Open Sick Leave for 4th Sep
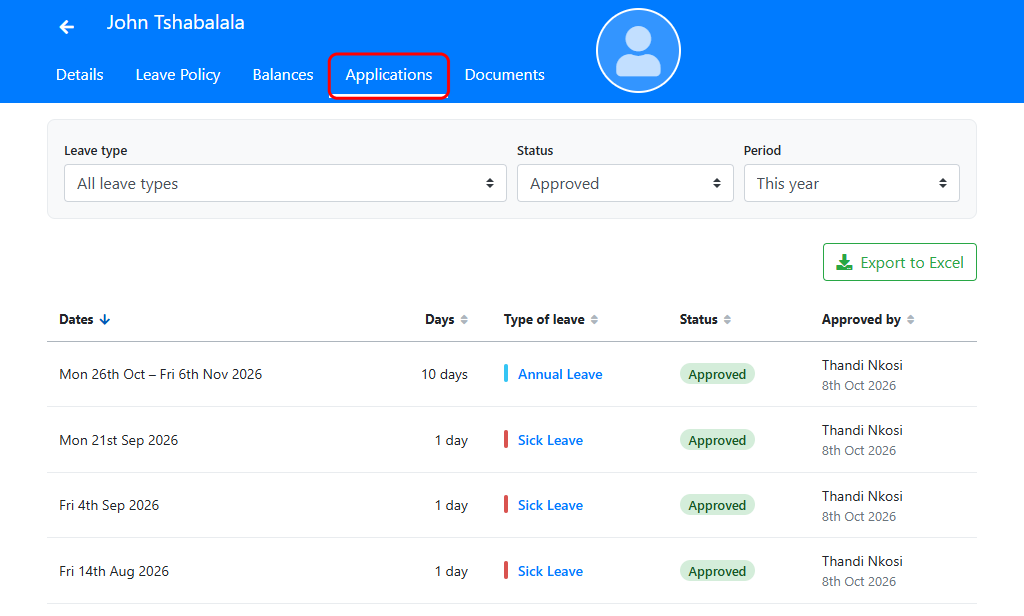Viewport: 1024px width, 616px height. tap(551, 505)
